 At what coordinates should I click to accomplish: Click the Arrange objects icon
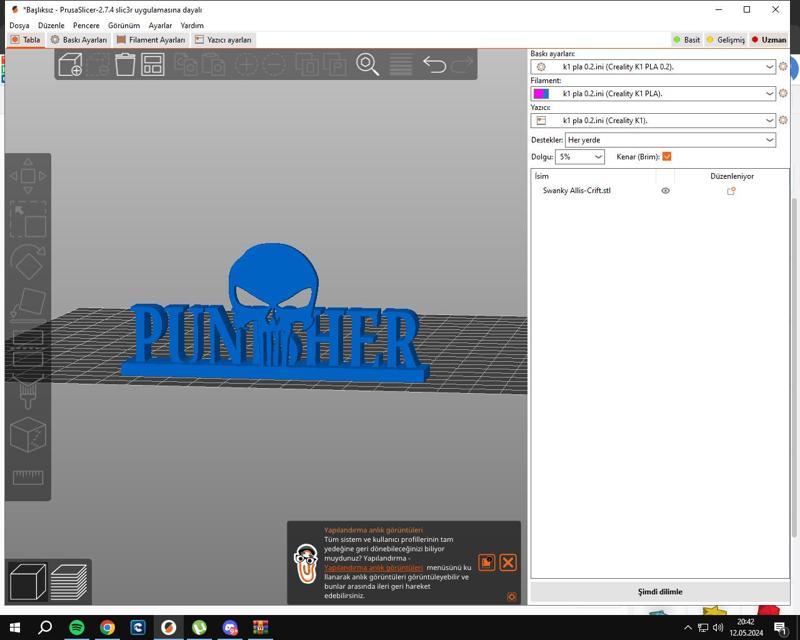click(153, 65)
